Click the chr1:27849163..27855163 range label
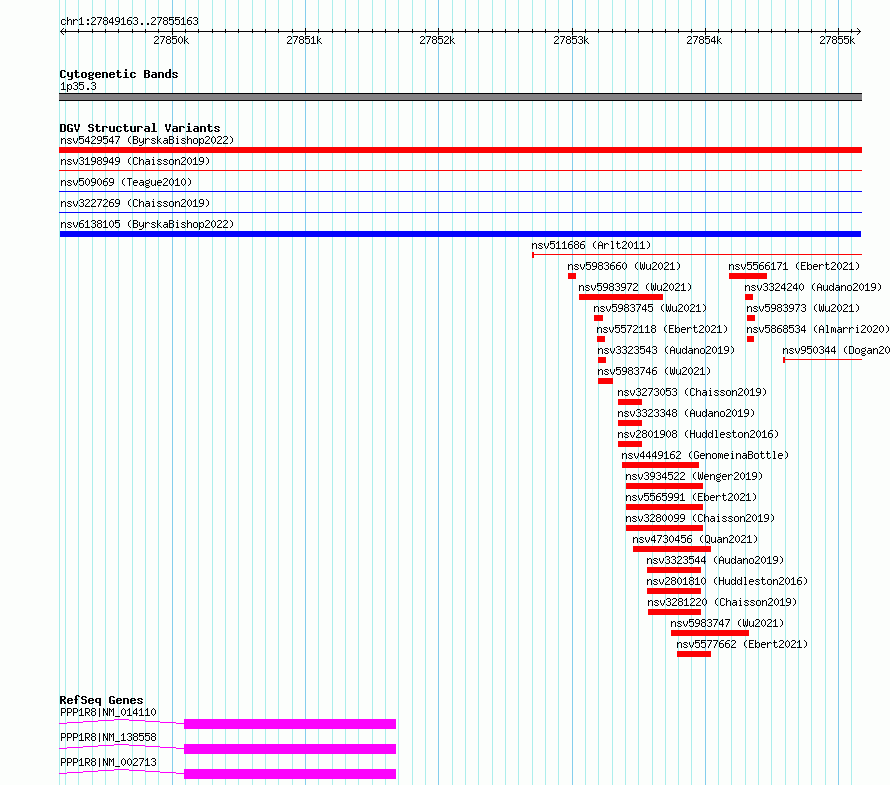Screen dimensions: 890x785 [x=129, y=21]
